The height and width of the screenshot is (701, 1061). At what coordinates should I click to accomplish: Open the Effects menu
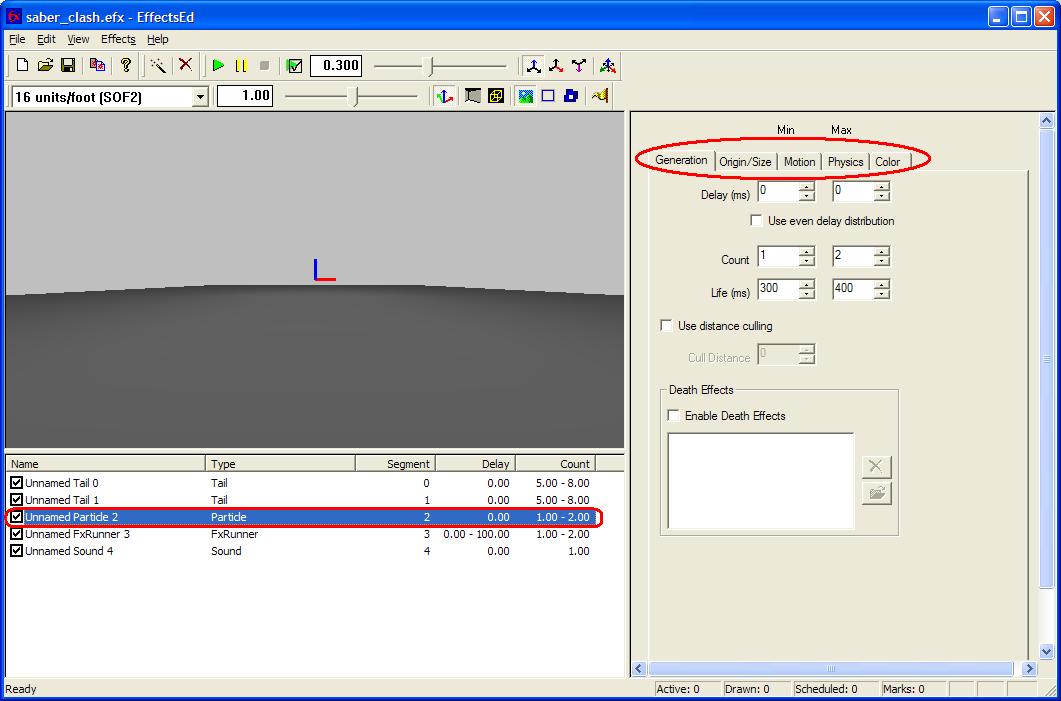118,39
